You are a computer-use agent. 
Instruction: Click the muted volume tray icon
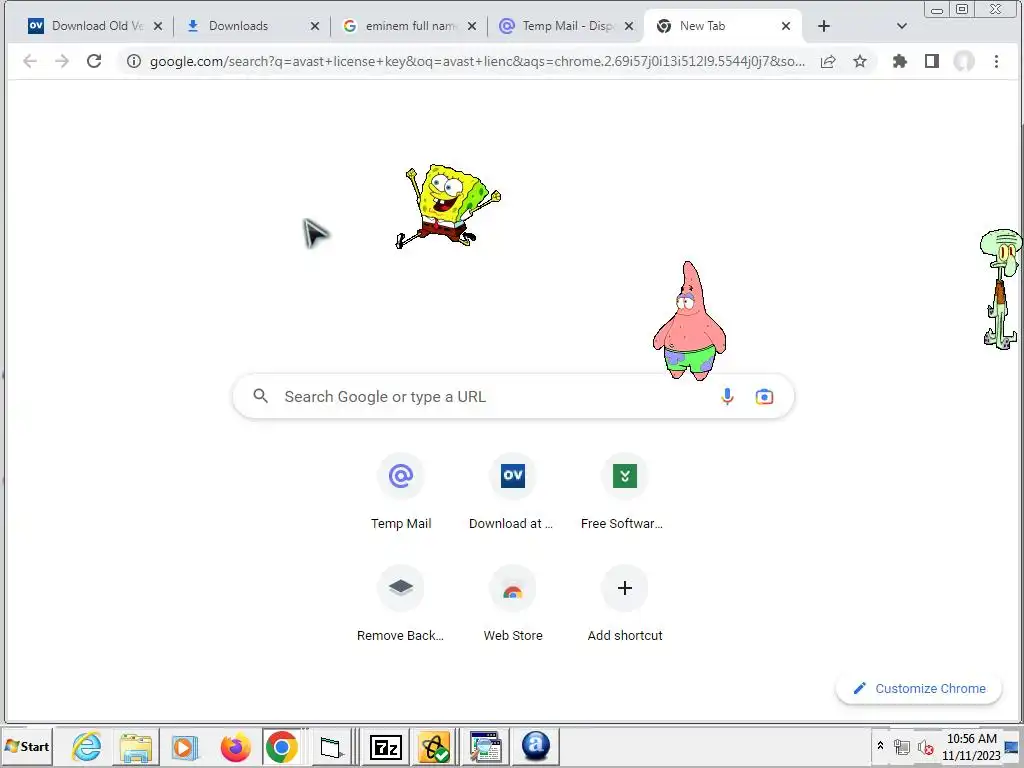pyautogui.click(x=924, y=747)
